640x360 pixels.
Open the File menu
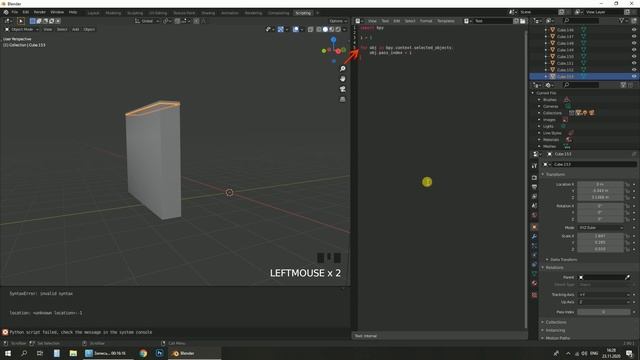pyautogui.click(x=15, y=12)
